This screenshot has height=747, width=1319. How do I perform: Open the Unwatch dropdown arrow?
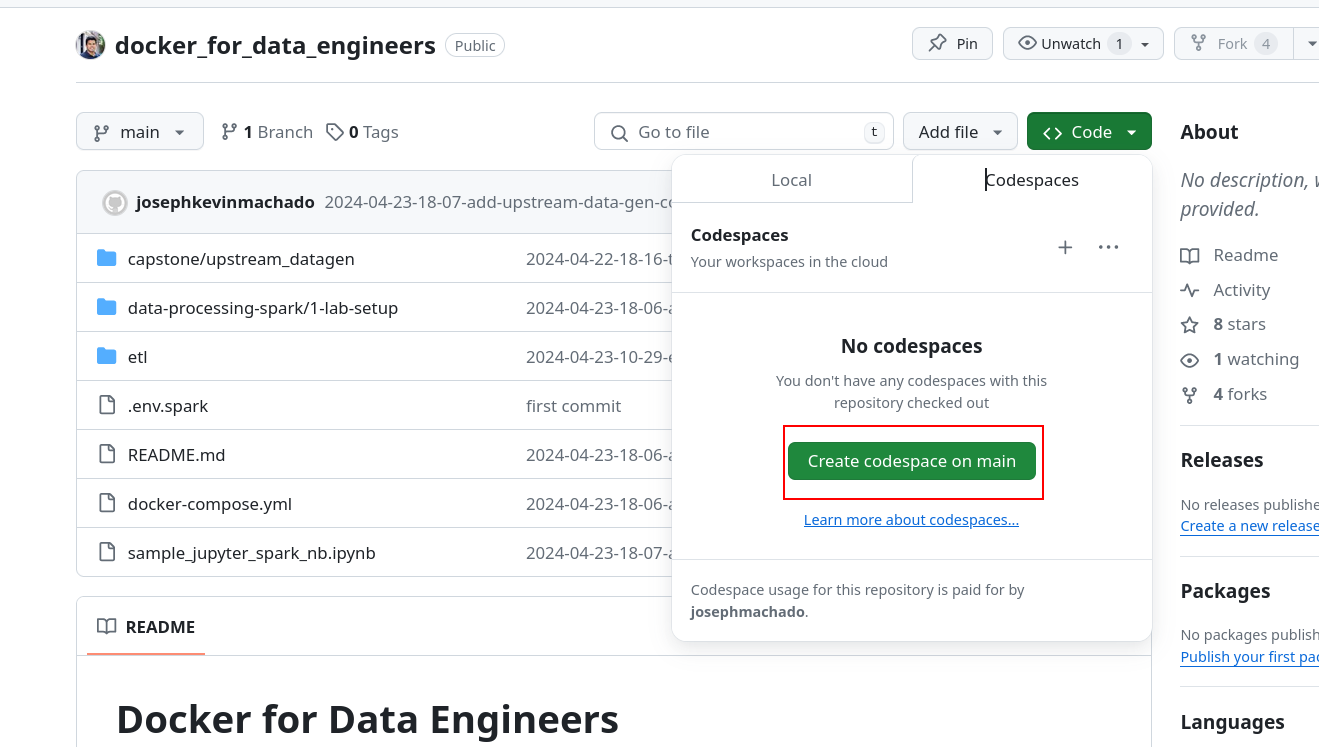[1146, 44]
